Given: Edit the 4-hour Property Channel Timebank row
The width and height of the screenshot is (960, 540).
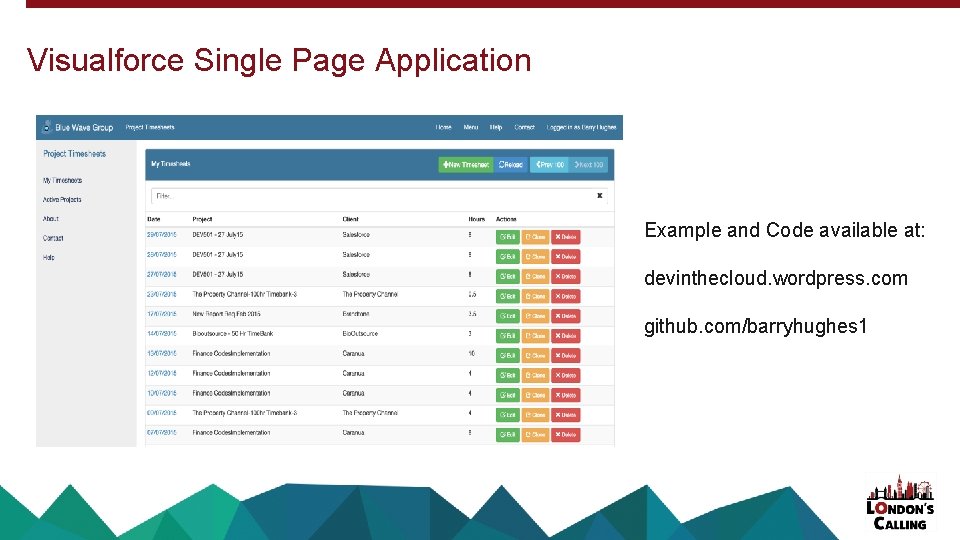Looking at the screenshot, I should click(x=508, y=415).
